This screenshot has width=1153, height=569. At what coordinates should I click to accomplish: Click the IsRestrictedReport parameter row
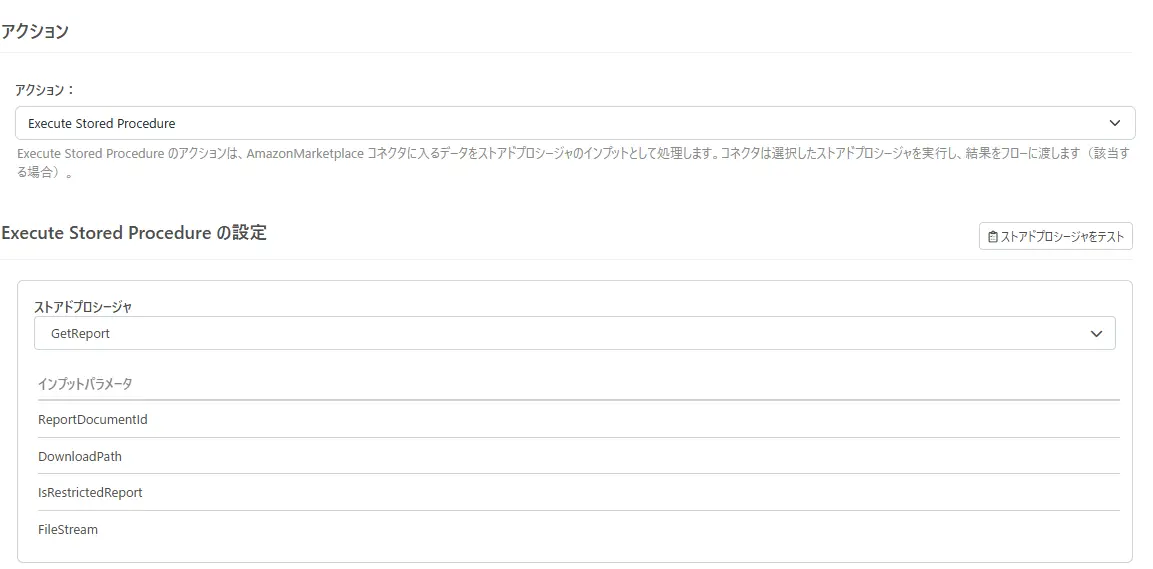pos(90,493)
